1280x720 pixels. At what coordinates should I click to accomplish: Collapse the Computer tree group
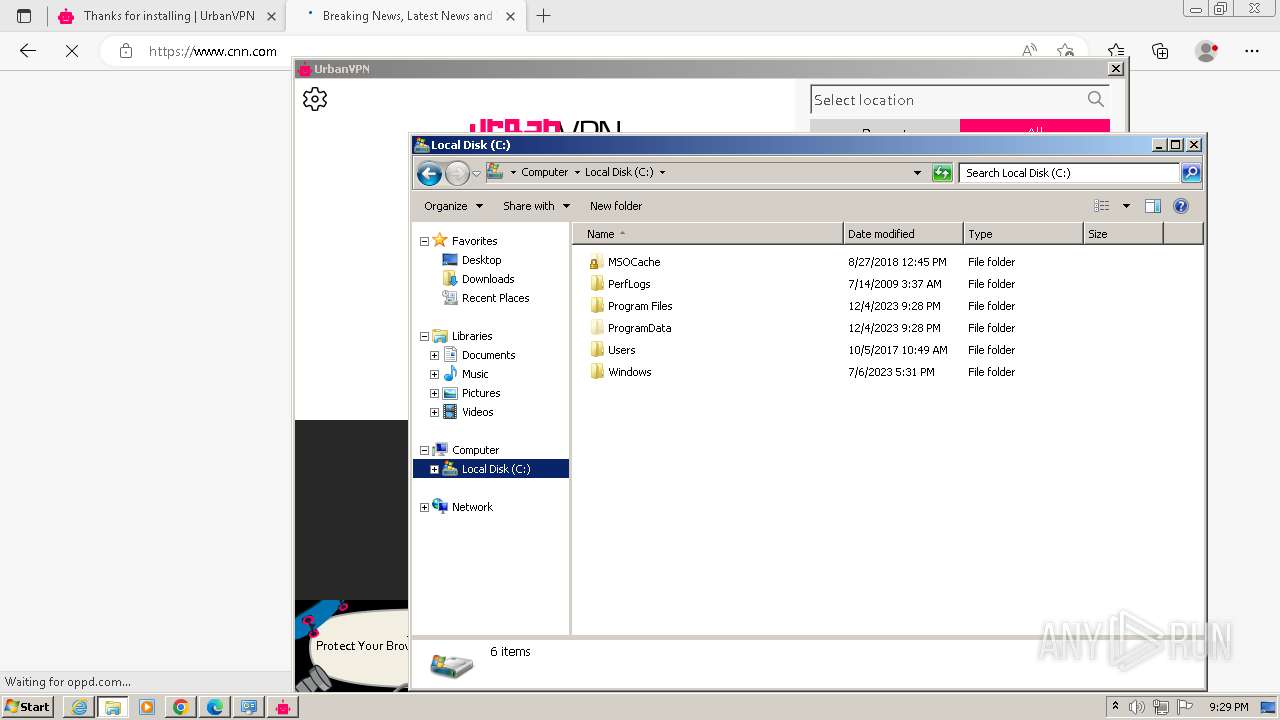[x=424, y=450]
